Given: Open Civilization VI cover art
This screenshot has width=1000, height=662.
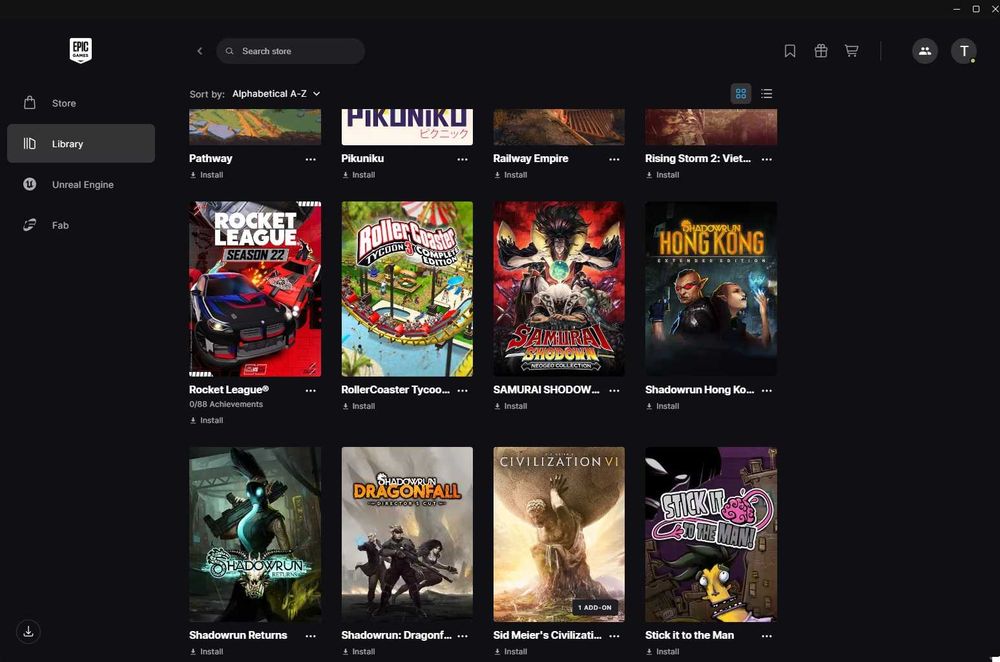Looking at the screenshot, I should point(559,534).
